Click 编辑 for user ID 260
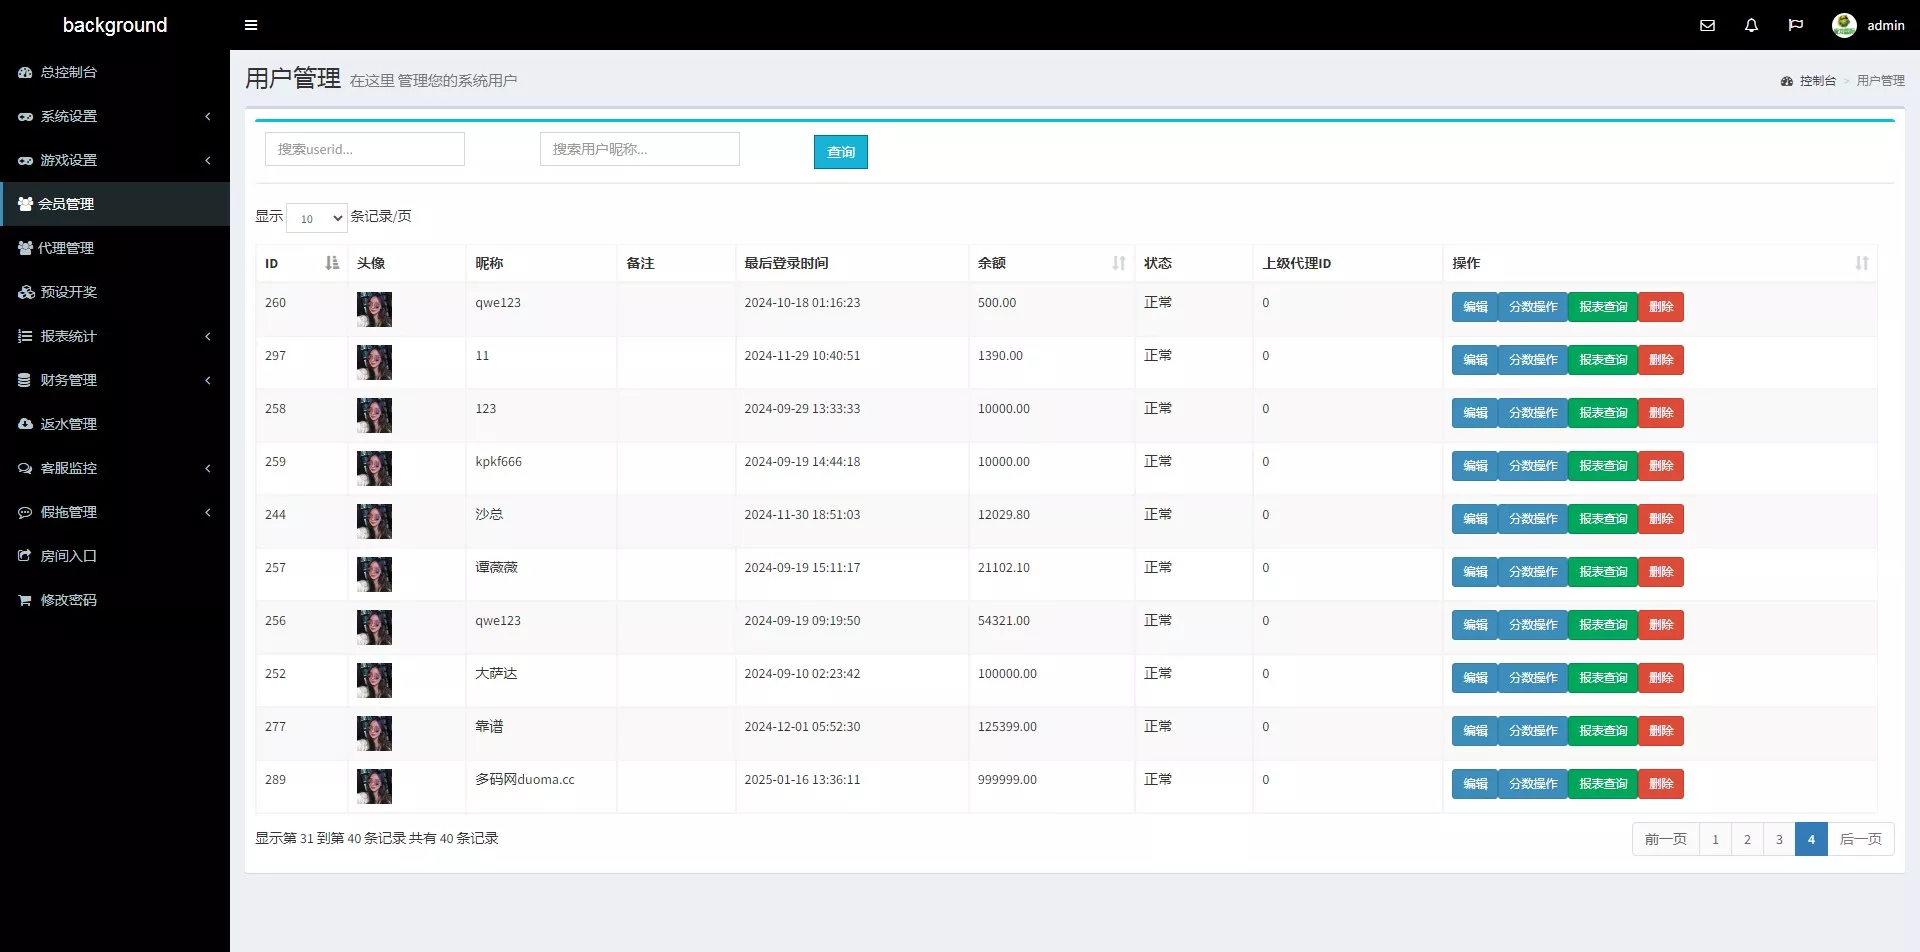The image size is (1920, 952). coord(1474,307)
